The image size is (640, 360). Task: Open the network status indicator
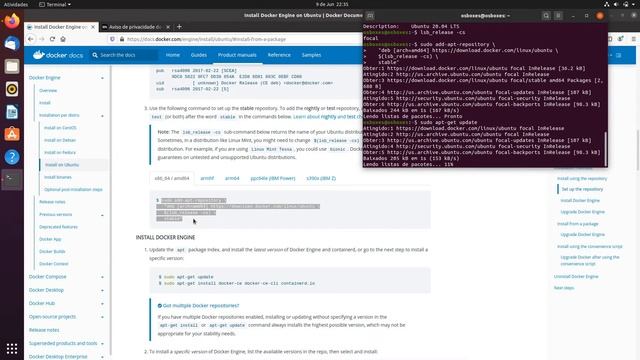[607, 4]
